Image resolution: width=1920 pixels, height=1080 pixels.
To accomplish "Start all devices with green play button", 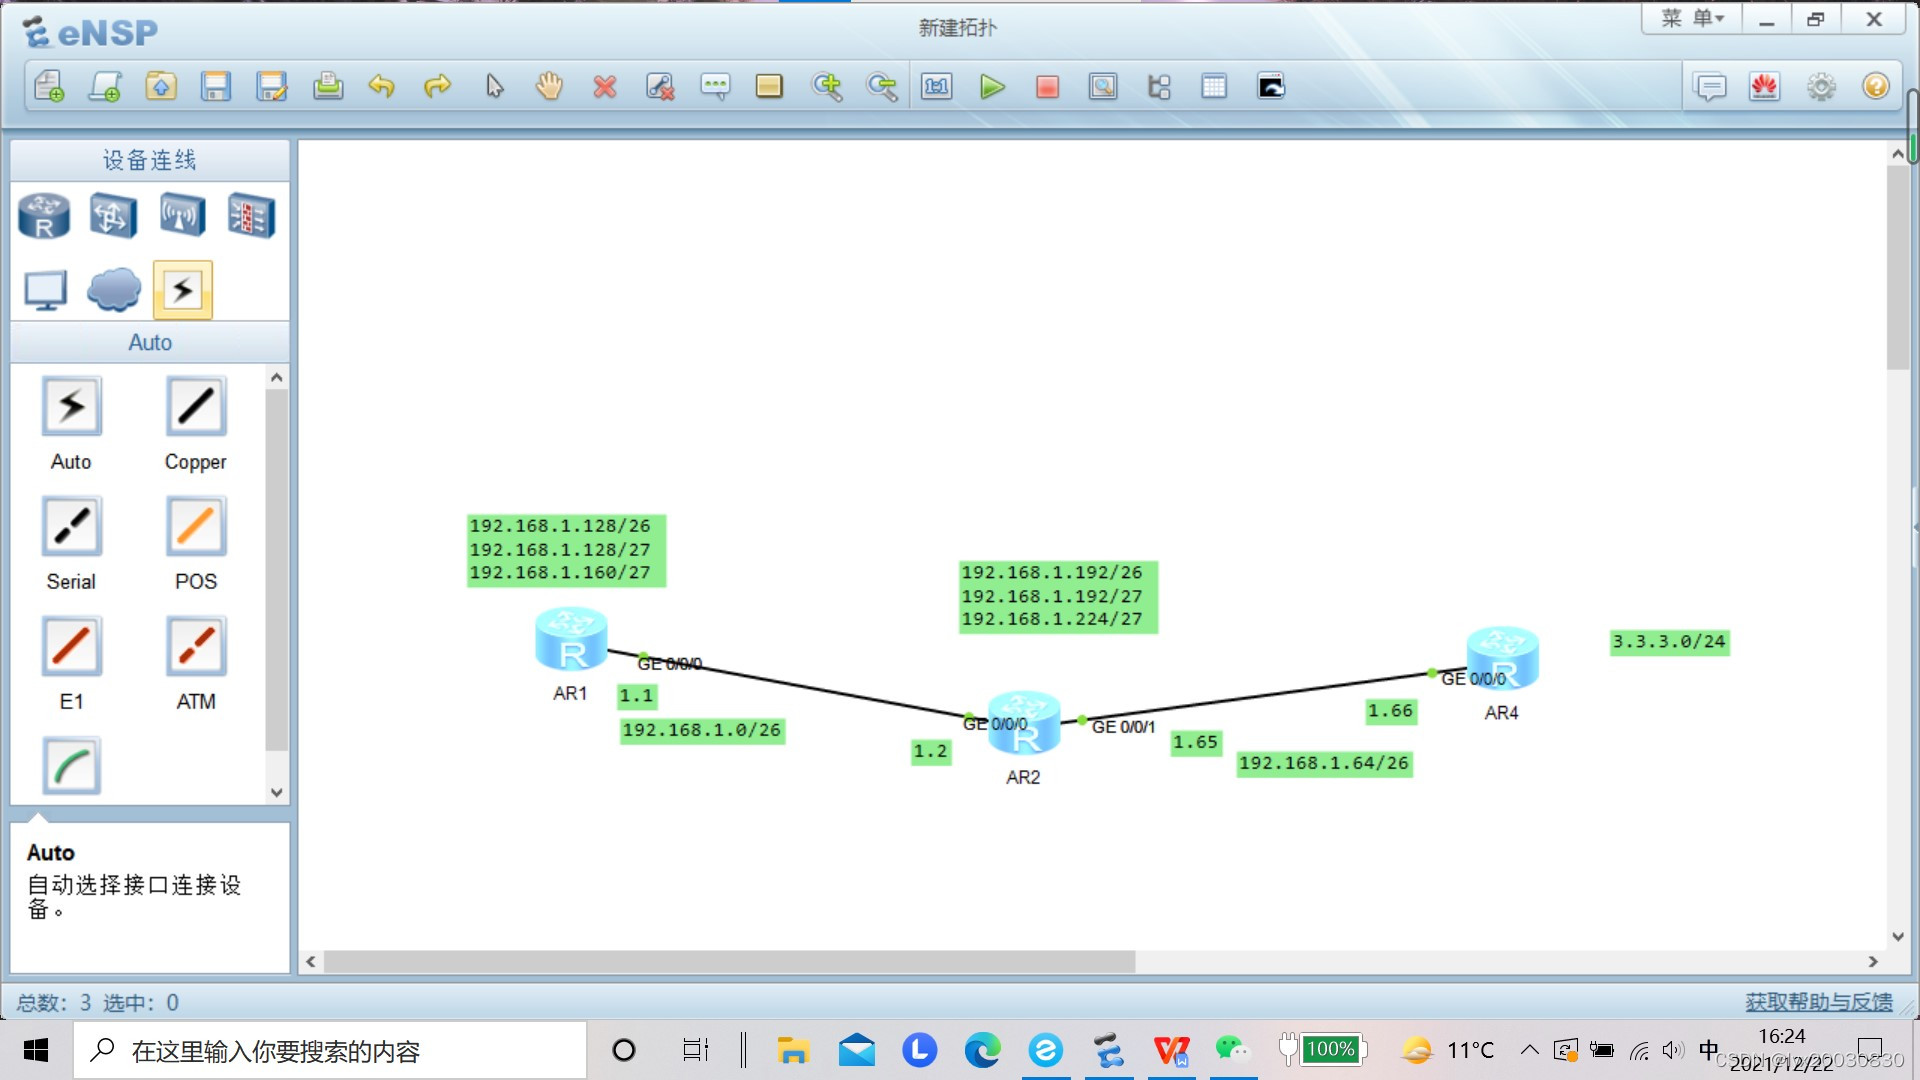I will pyautogui.click(x=991, y=87).
